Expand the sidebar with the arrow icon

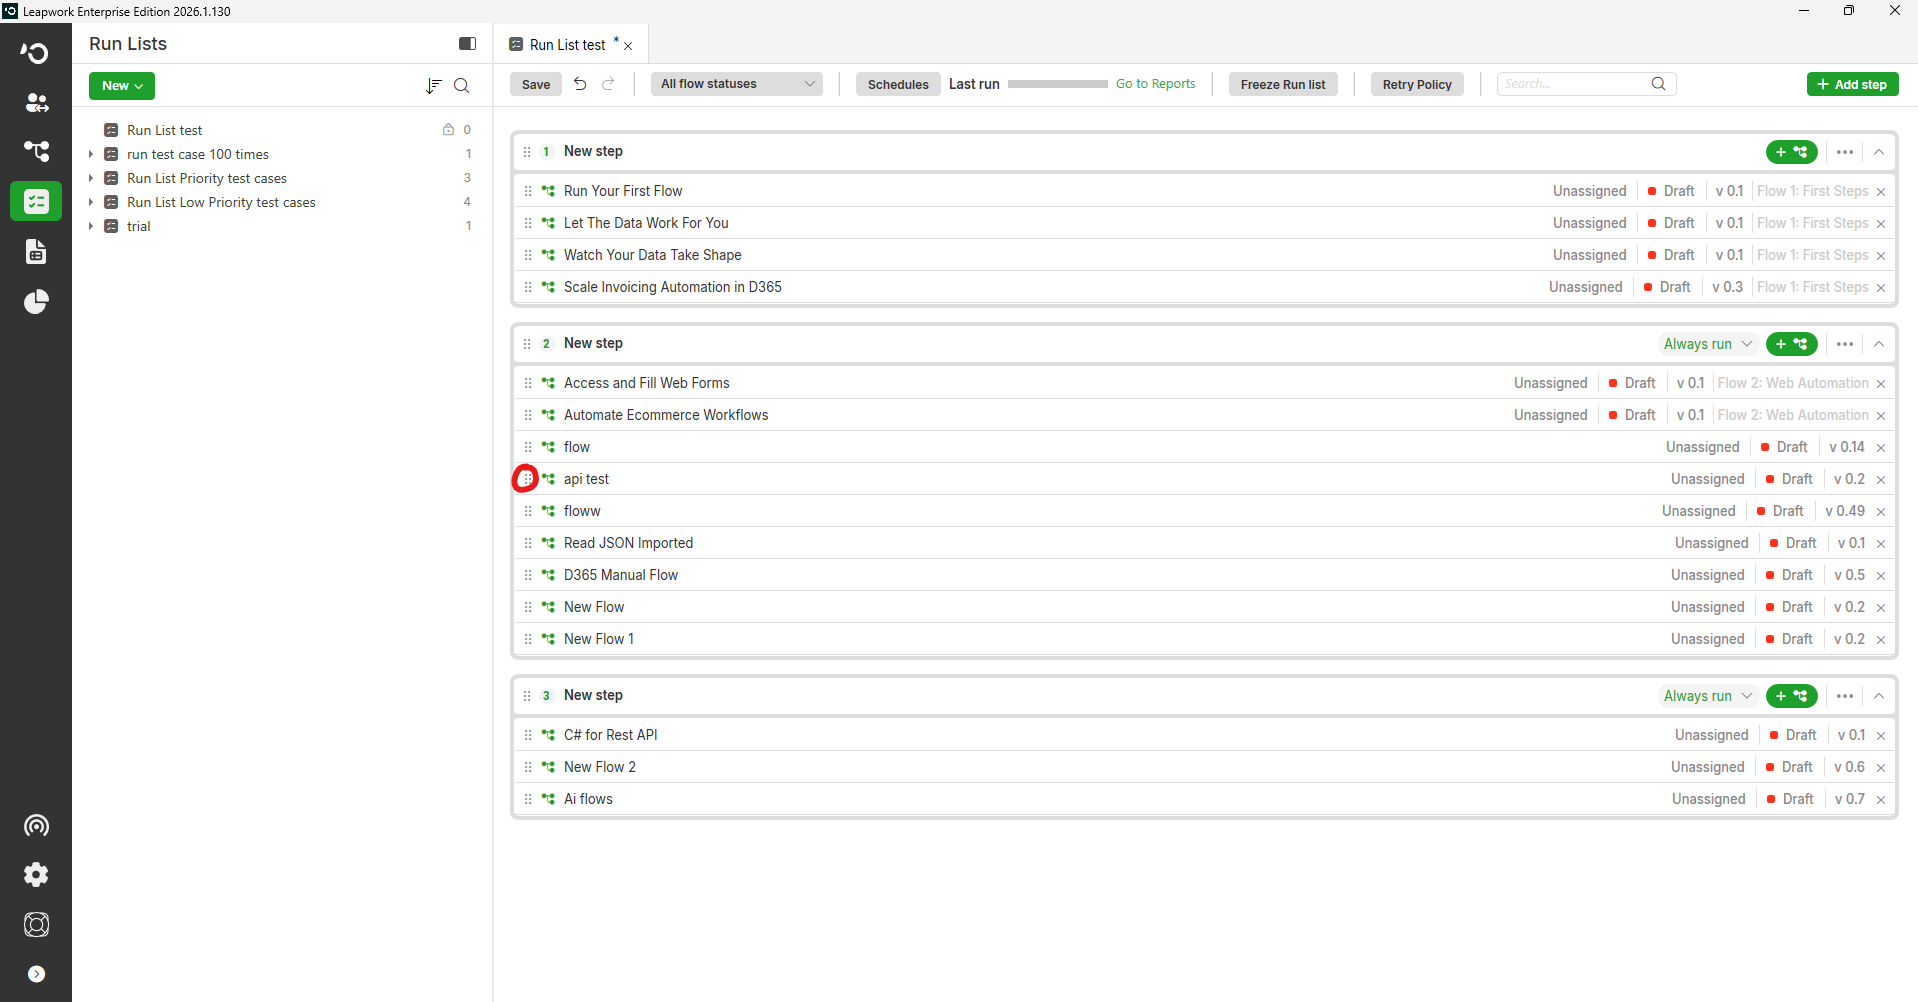pyautogui.click(x=36, y=974)
